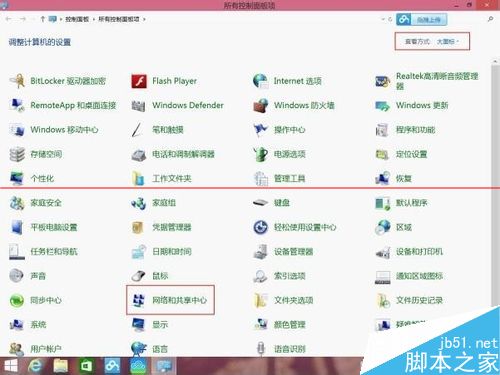Click the 文件历史记录 link

419,300
